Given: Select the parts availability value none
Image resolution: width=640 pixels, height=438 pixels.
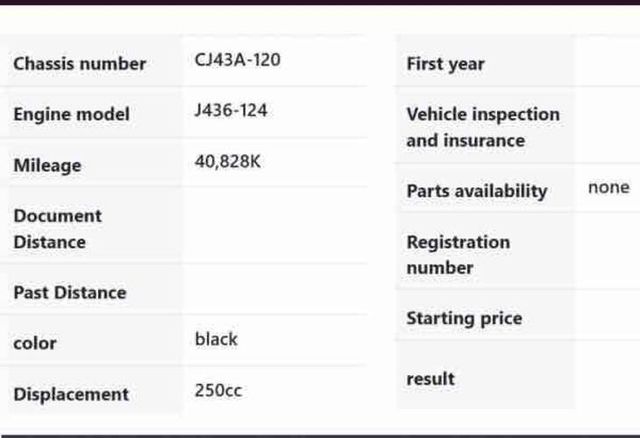Looking at the screenshot, I should (608, 187).
